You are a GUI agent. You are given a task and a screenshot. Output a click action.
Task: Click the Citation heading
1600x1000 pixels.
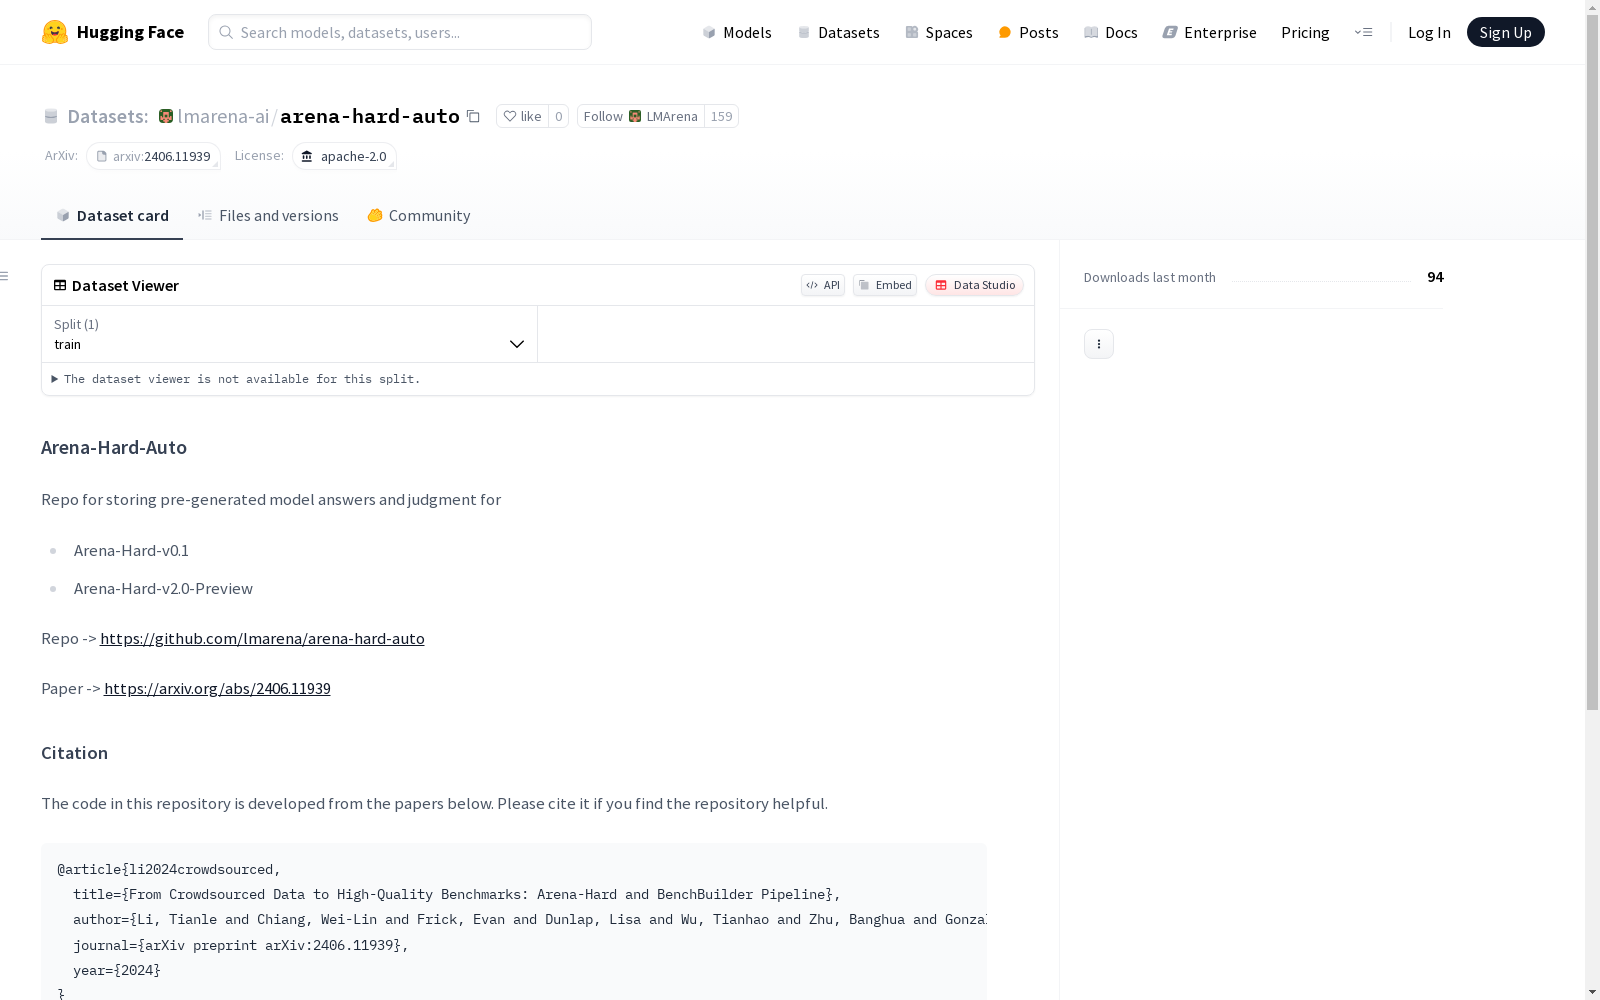[x=74, y=753]
